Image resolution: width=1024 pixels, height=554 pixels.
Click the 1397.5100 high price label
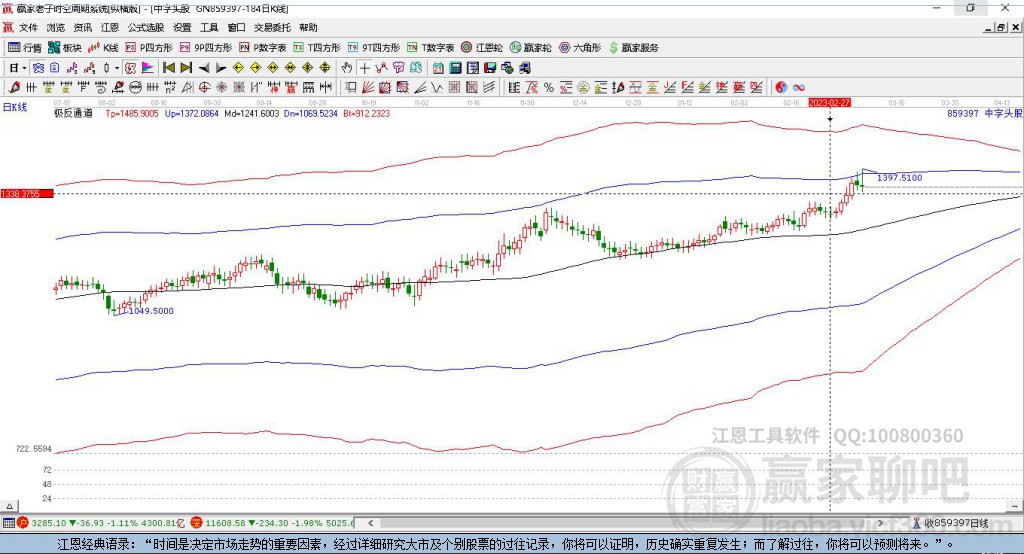click(899, 178)
